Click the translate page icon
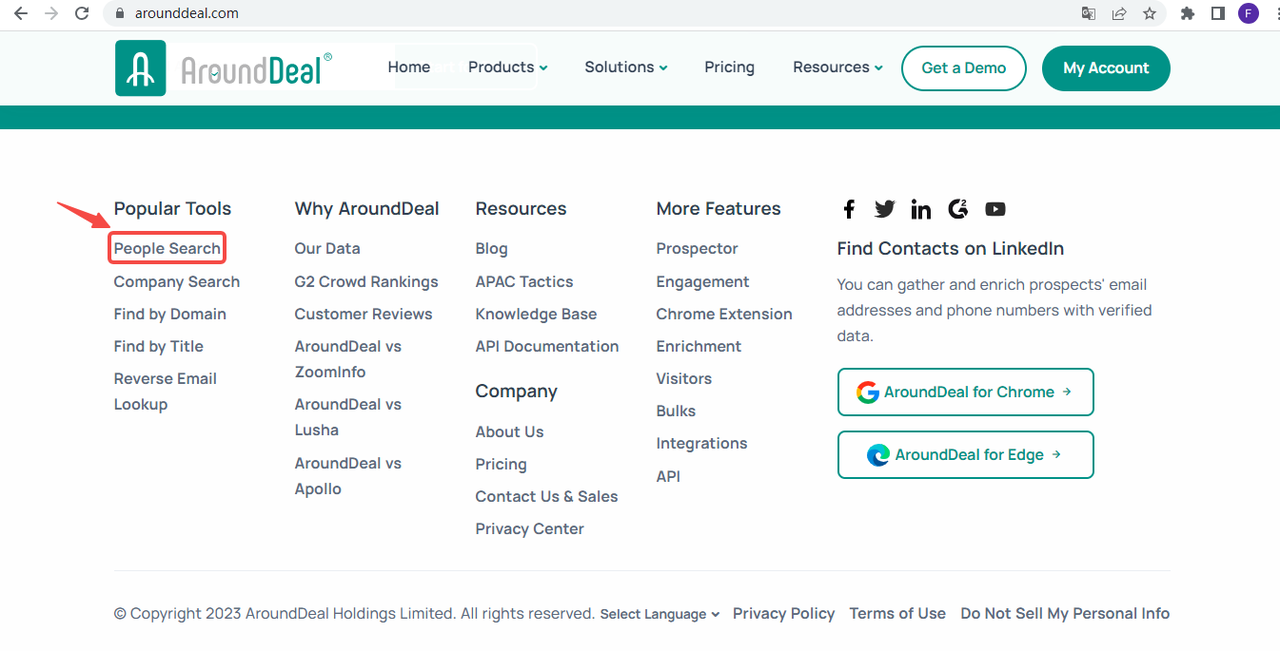 coord(1089,14)
